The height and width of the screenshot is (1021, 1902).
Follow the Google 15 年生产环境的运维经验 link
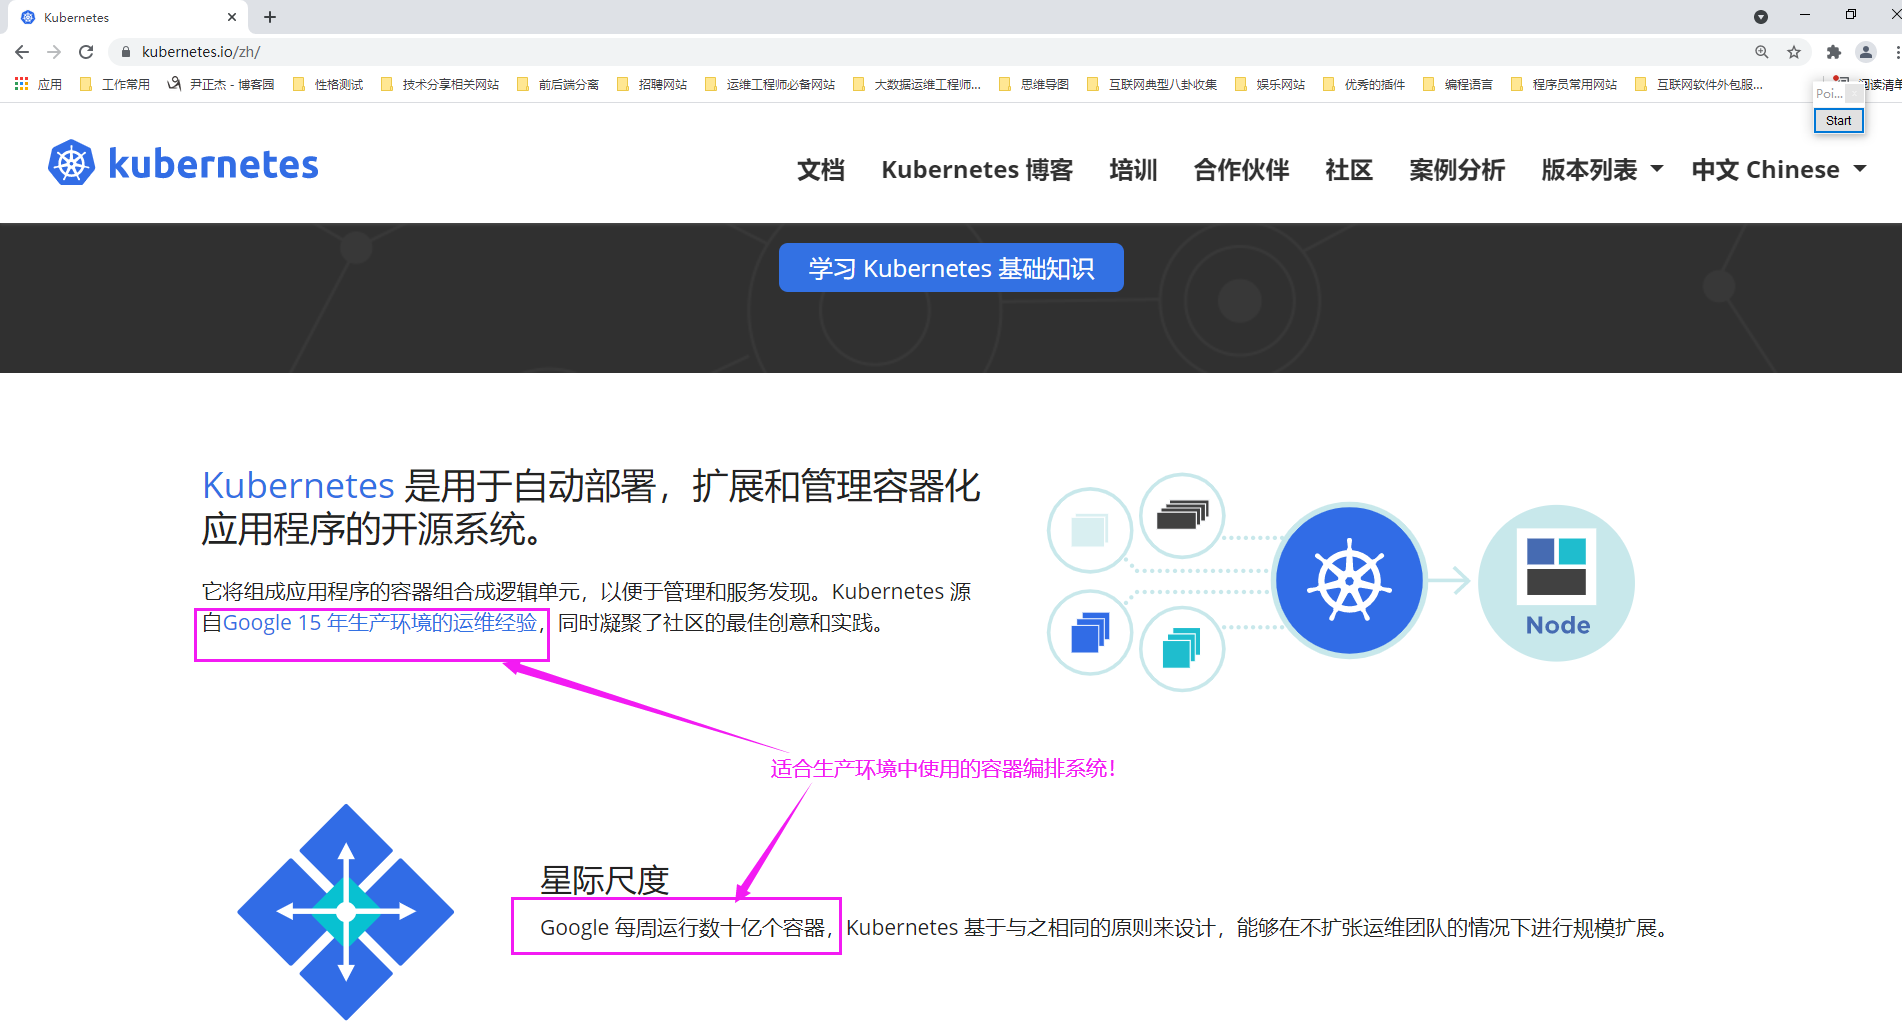point(380,623)
